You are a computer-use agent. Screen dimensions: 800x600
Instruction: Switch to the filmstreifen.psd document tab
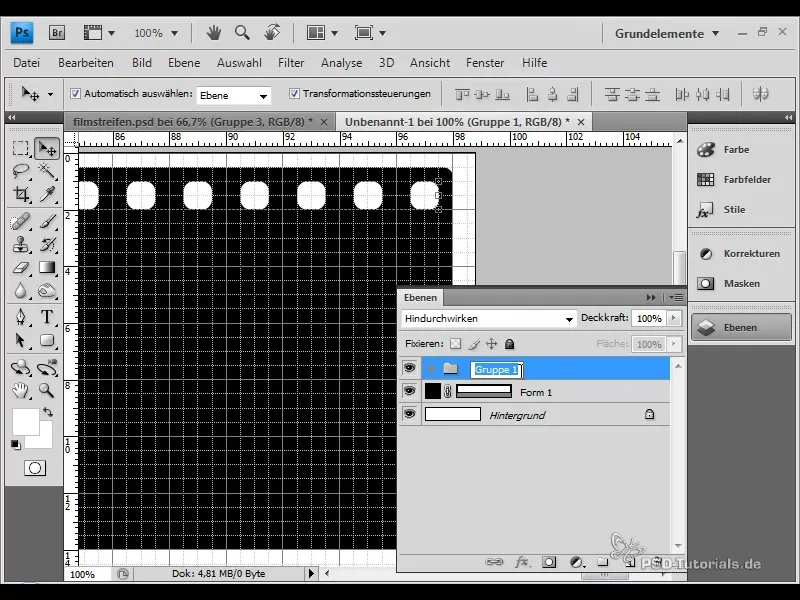192,122
